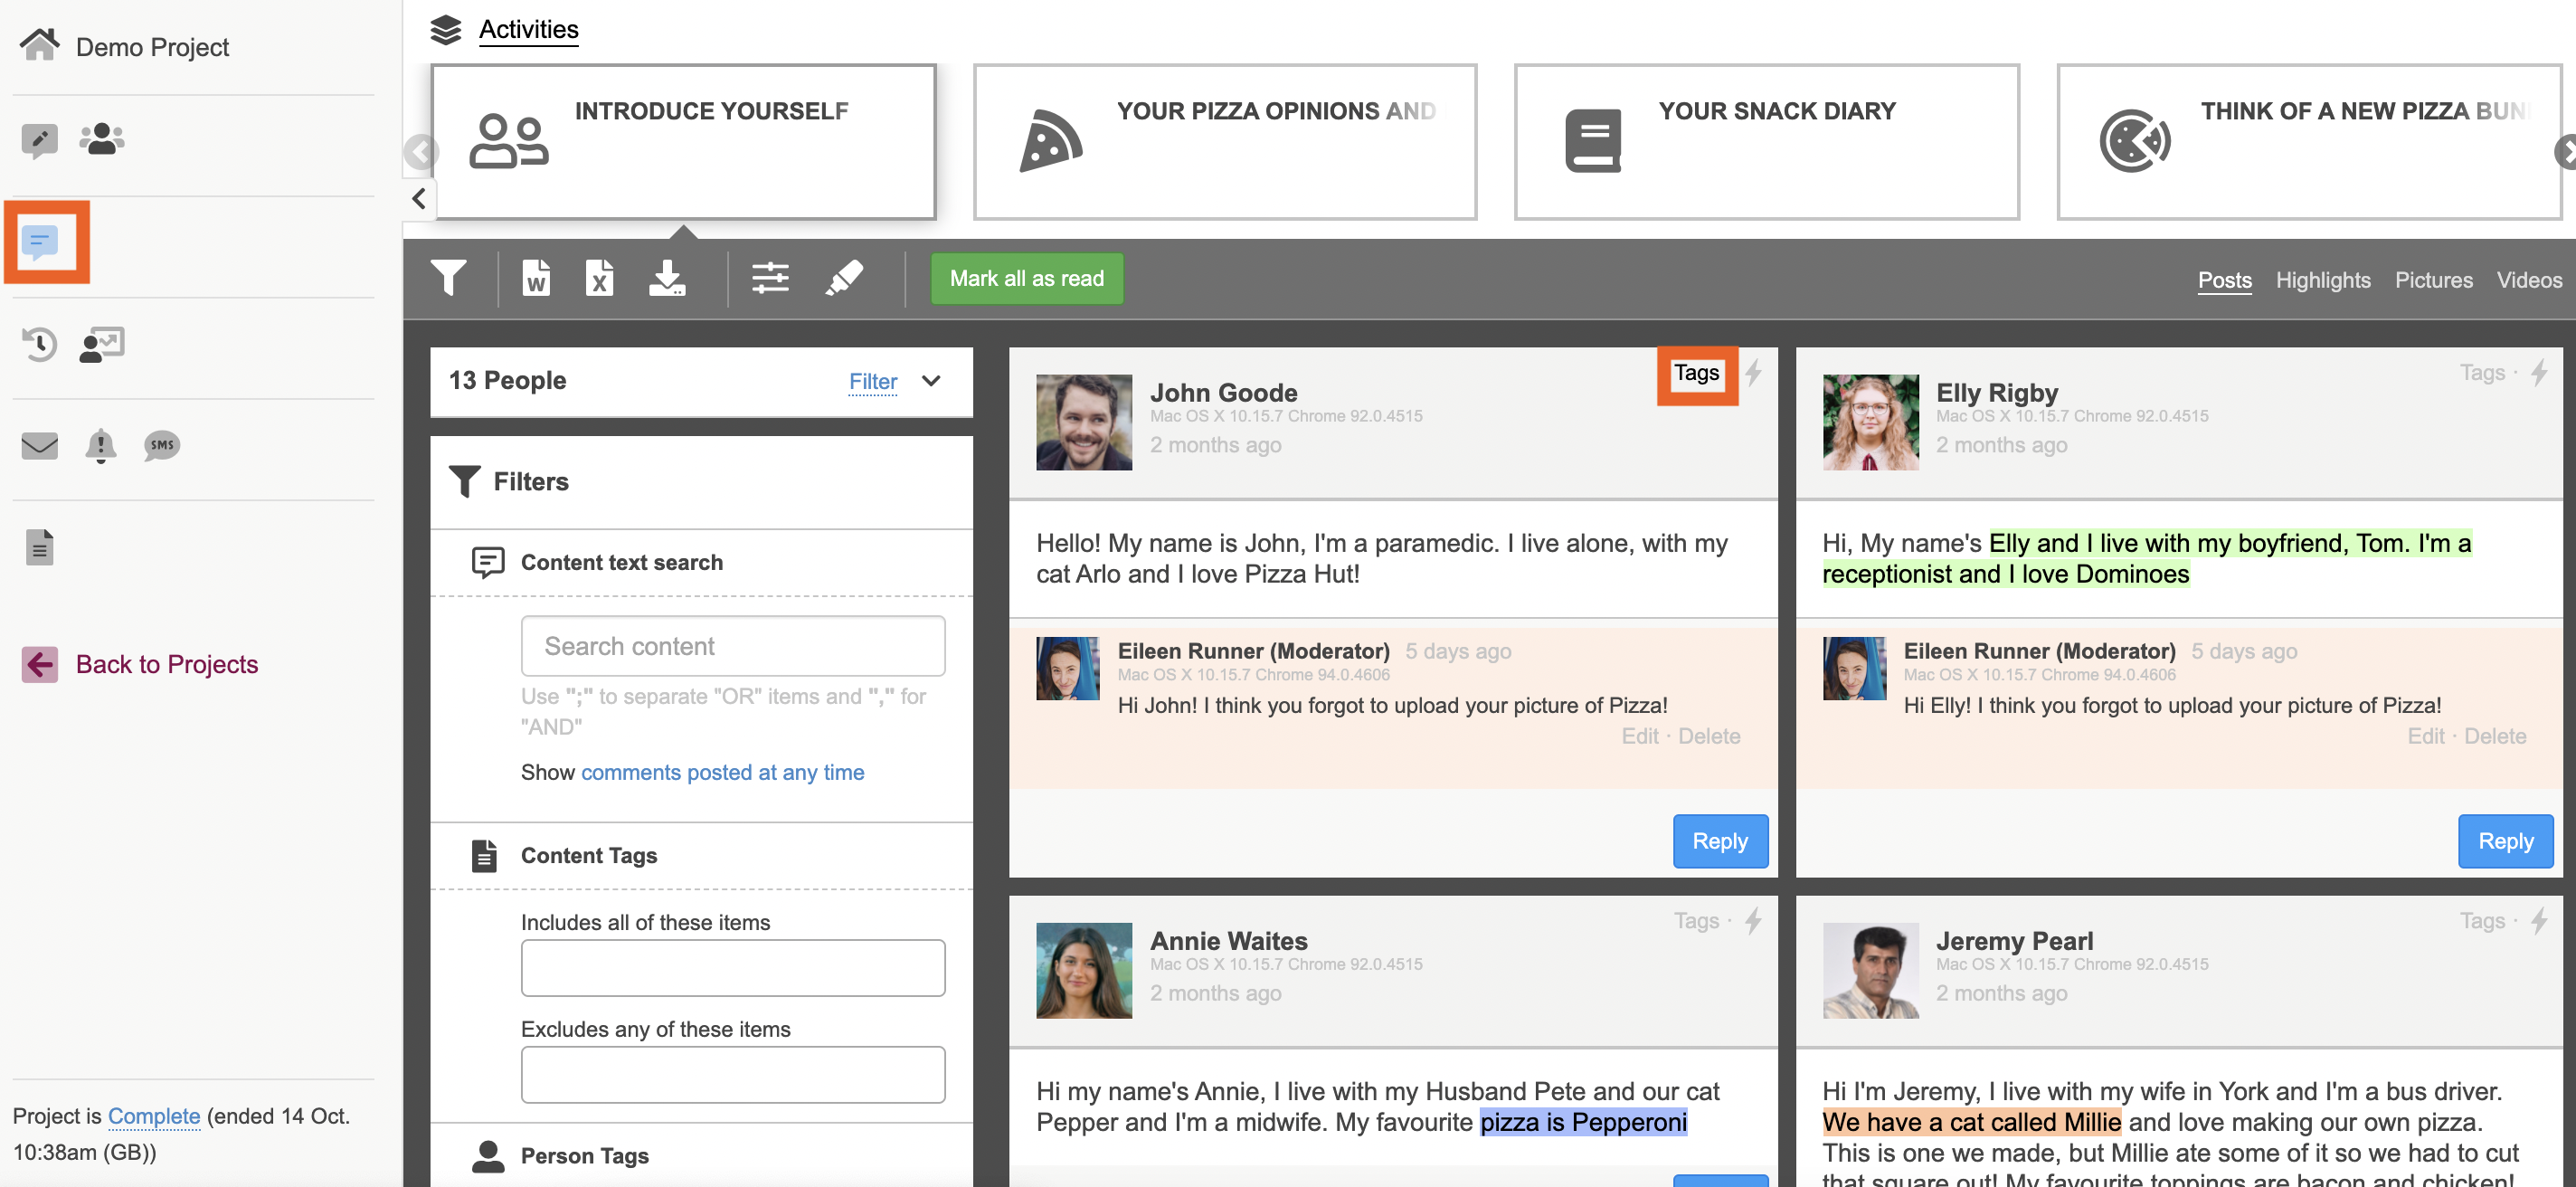Select the highlighter marker tool
2576x1187 pixels.
tap(844, 278)
